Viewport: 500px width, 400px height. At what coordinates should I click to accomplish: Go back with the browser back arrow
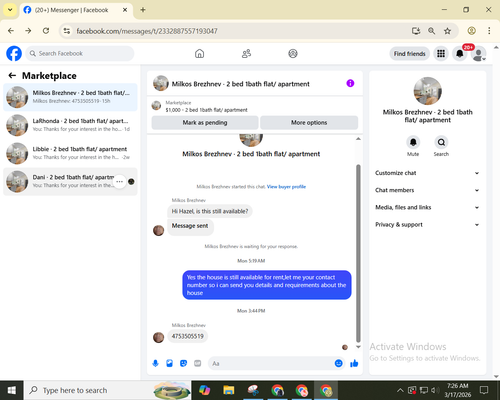coord(11,31)
